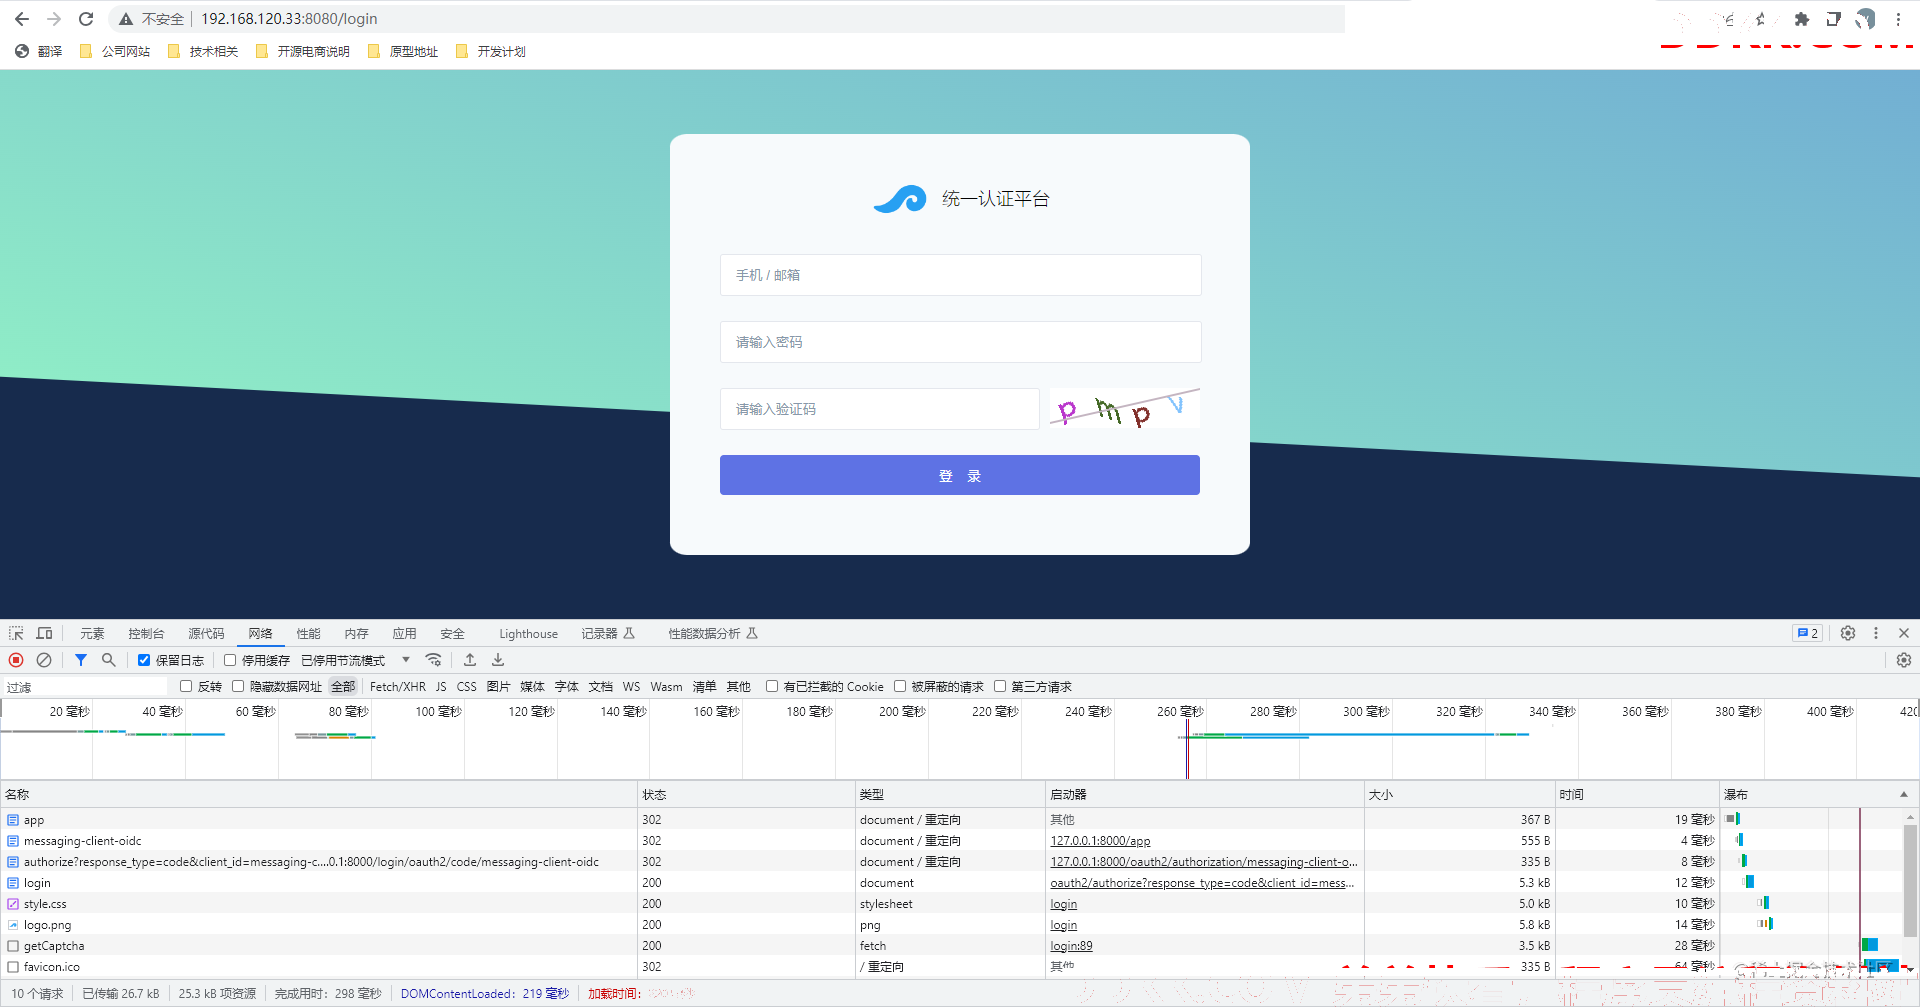Switch to the 性能 tab

308,633
